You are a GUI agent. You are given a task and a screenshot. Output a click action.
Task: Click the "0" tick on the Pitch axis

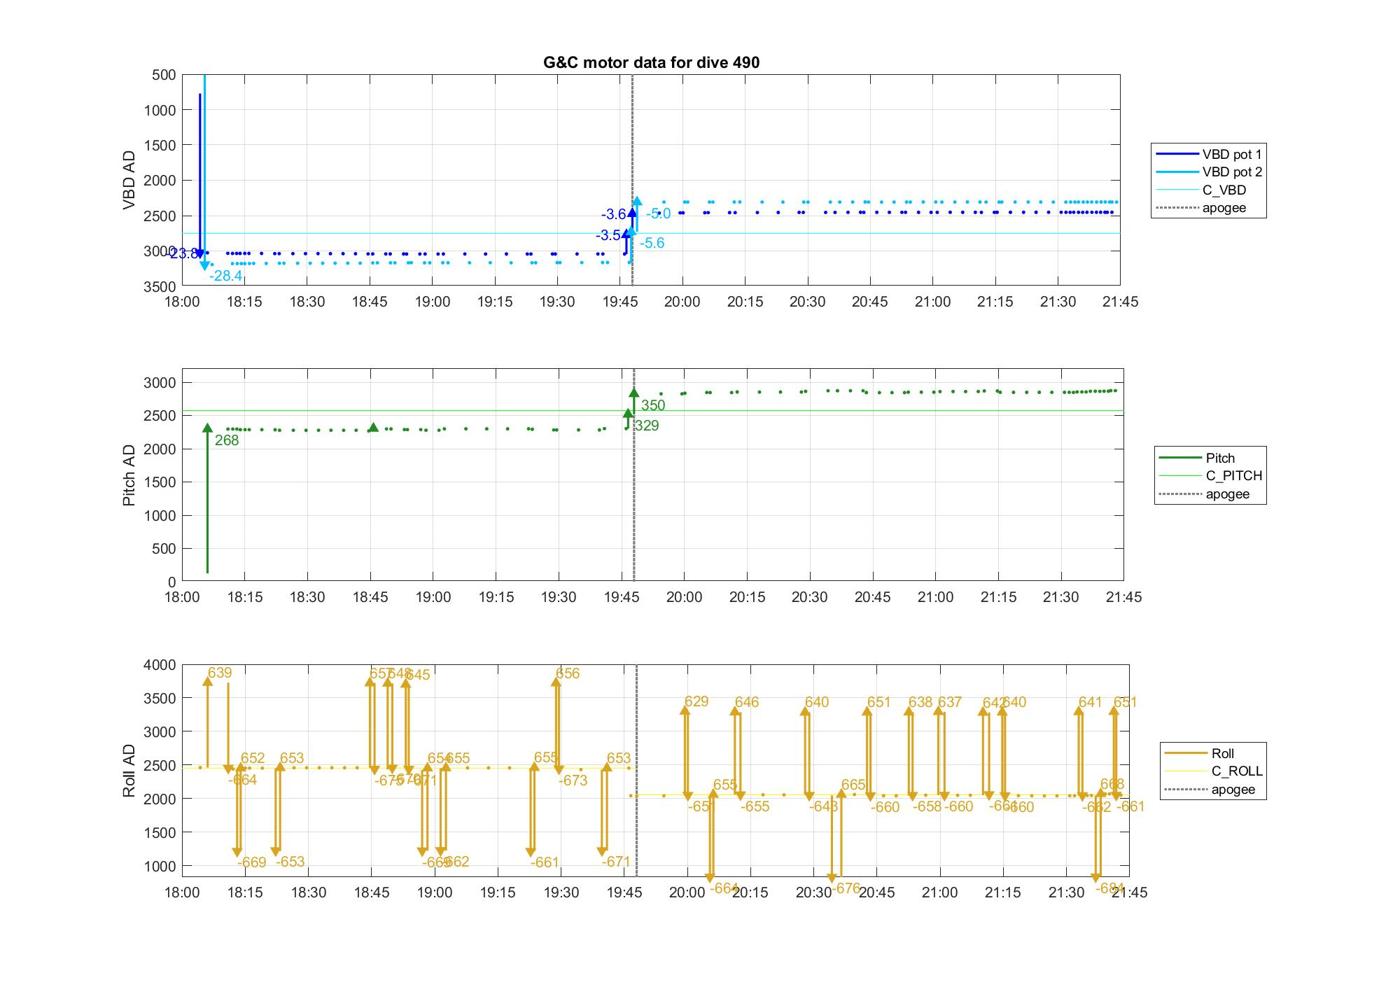172,582
